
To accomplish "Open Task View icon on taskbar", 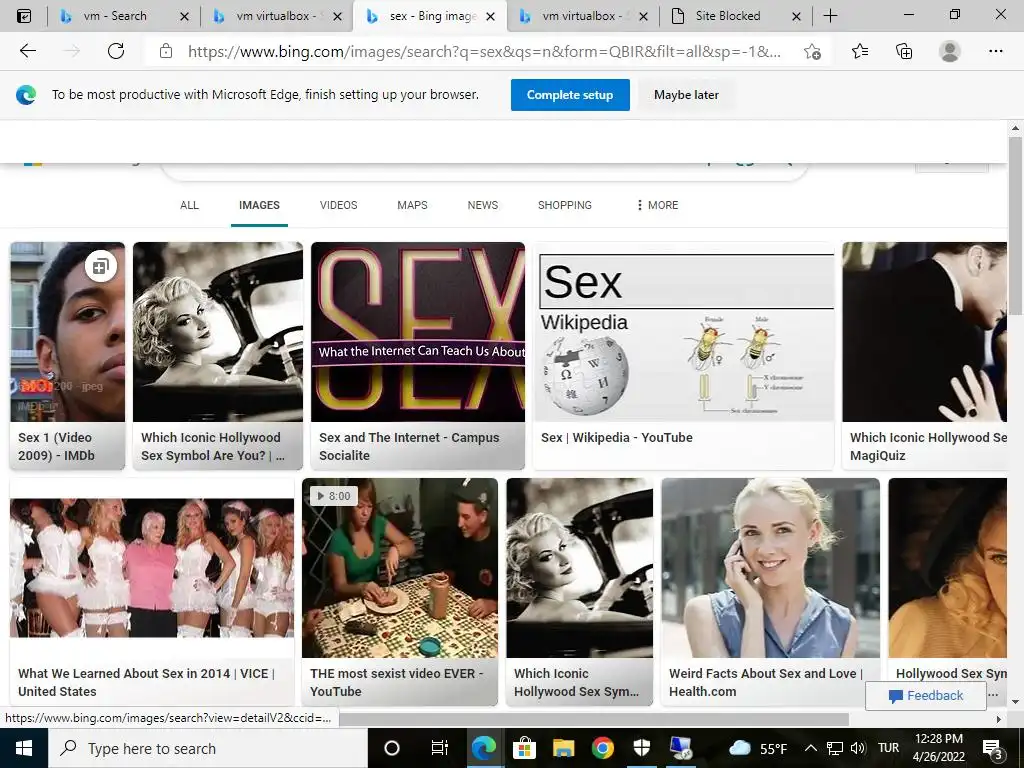I will point(440,748).
